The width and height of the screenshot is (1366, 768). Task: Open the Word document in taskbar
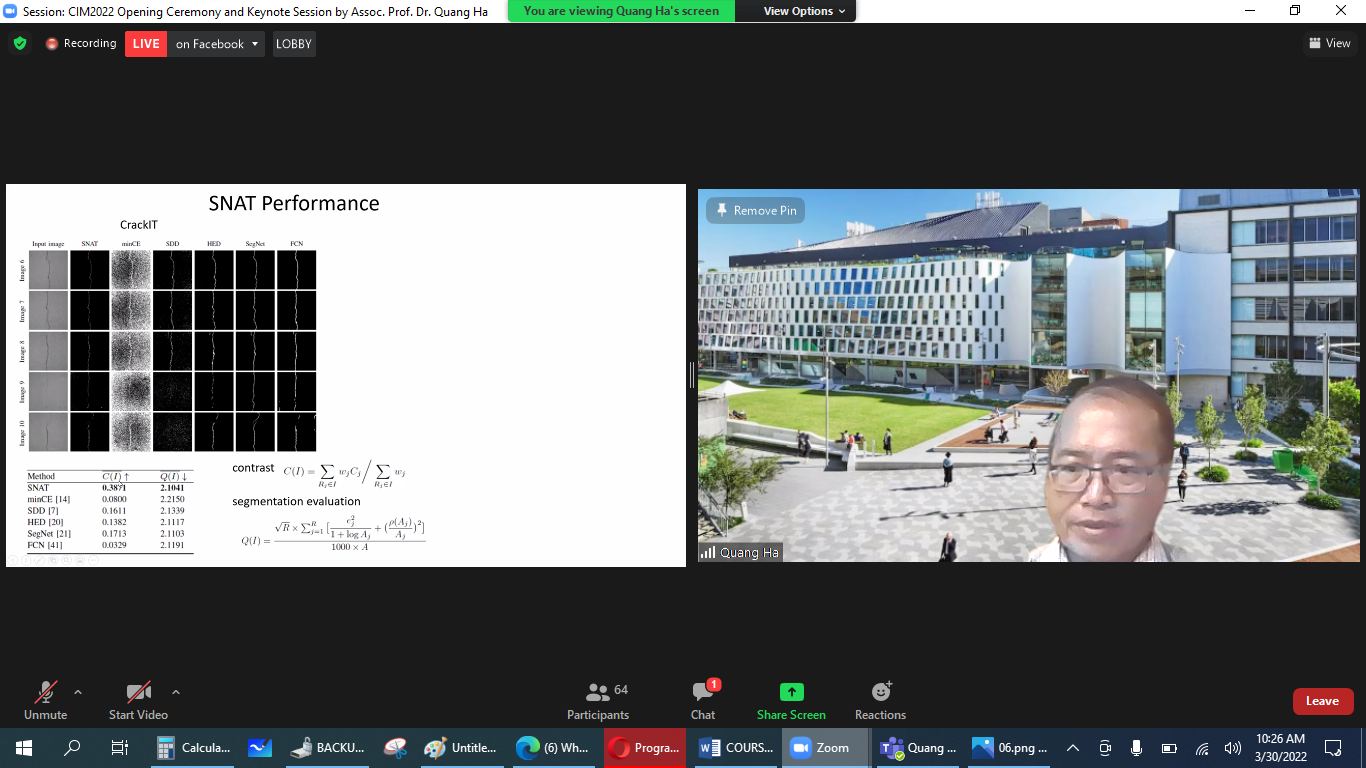click(x=737, y=748)
